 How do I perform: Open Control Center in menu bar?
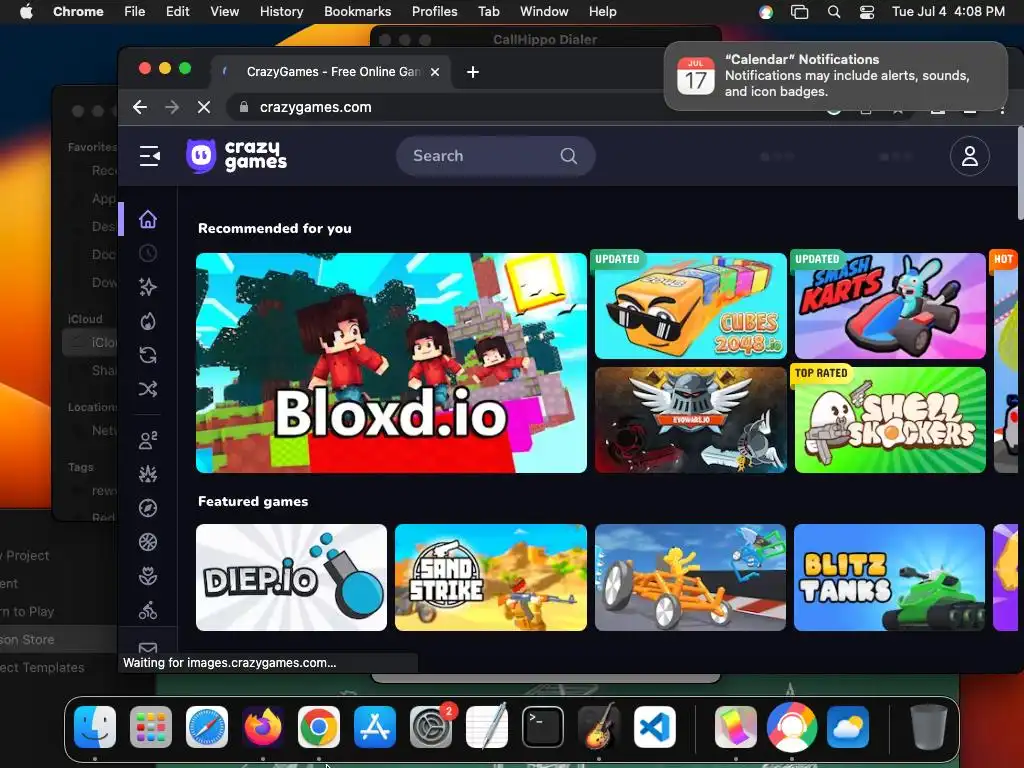(x=867, y=12)
